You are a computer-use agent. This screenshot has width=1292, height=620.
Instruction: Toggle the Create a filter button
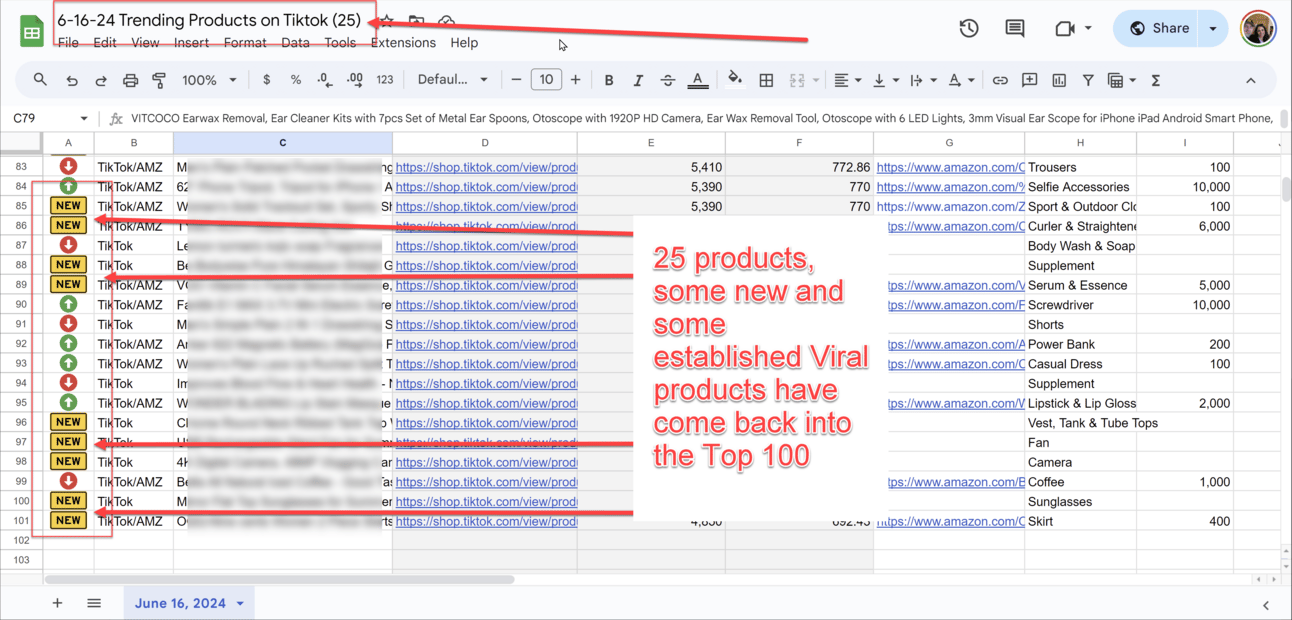(x=1088, y=80)
